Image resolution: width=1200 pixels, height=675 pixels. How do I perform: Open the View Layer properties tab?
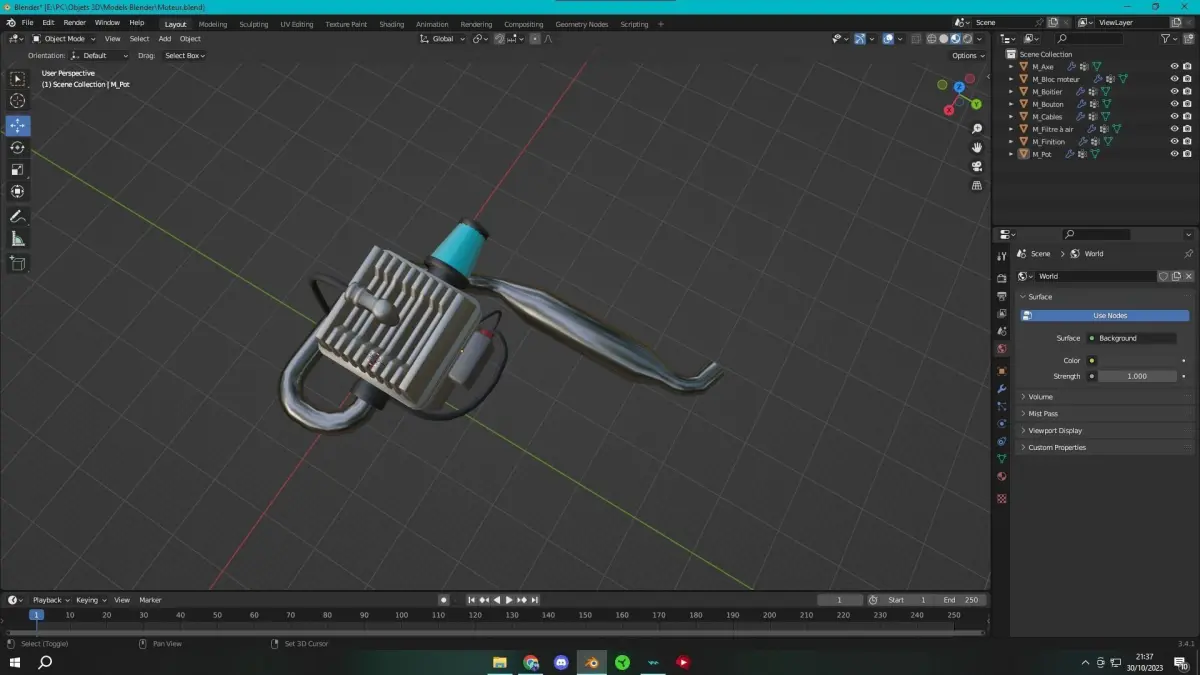[1002, 314]
